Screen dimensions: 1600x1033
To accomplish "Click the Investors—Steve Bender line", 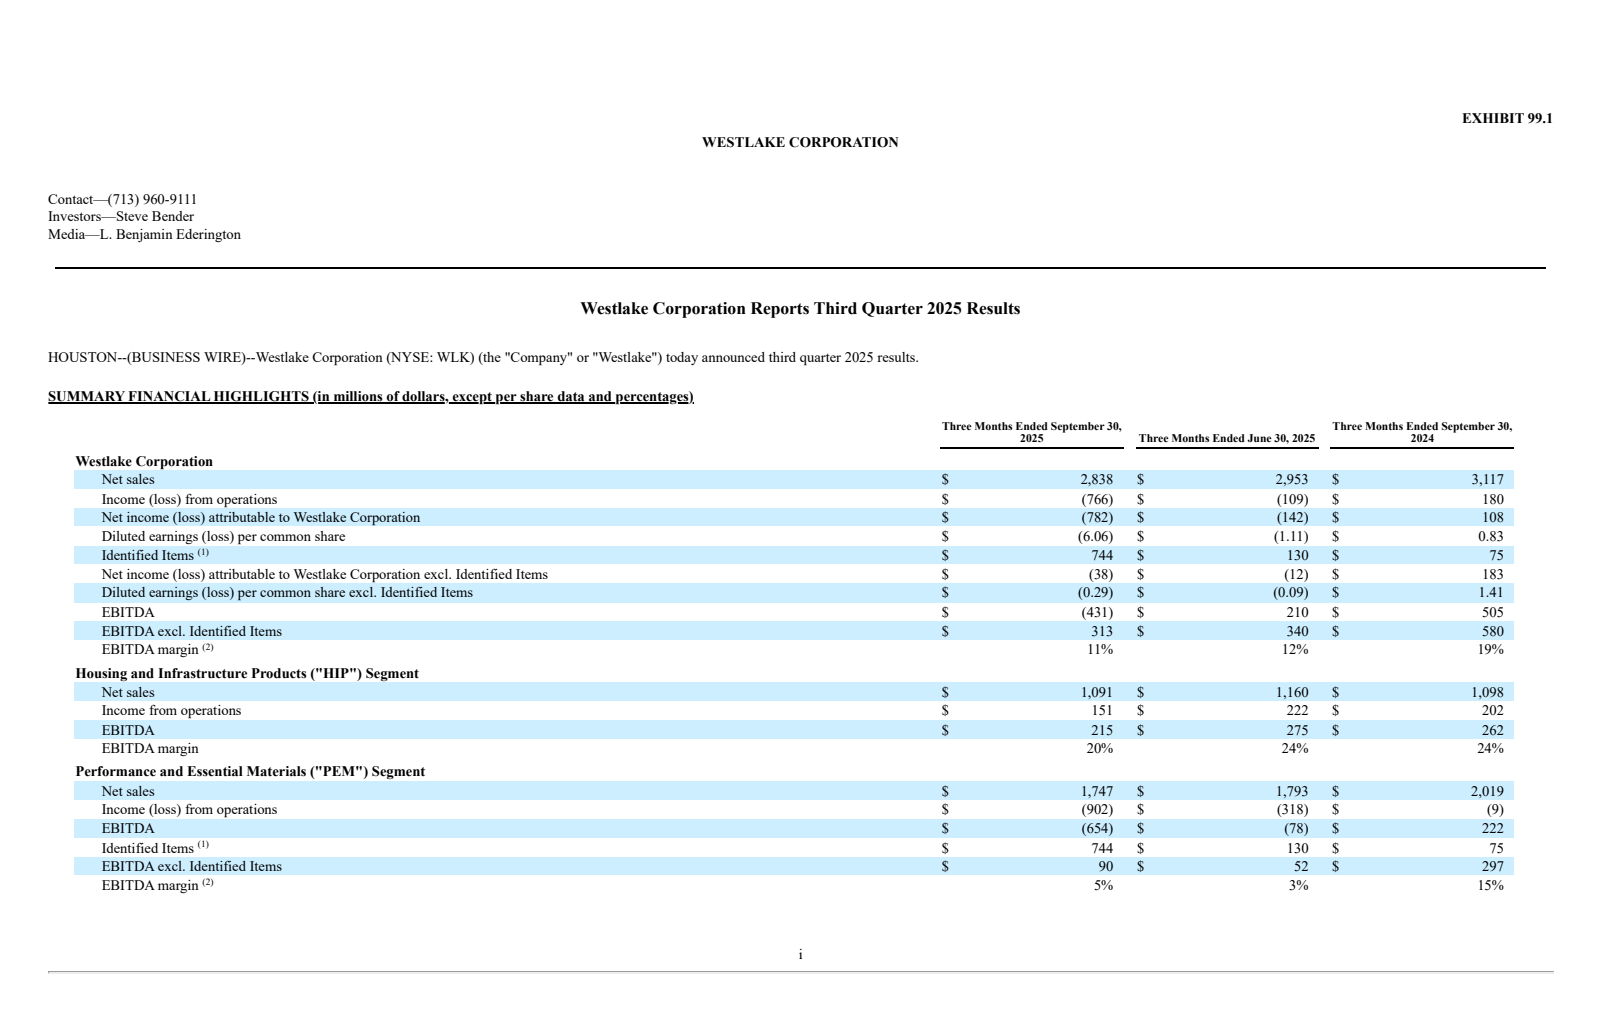I will point(121,216).
